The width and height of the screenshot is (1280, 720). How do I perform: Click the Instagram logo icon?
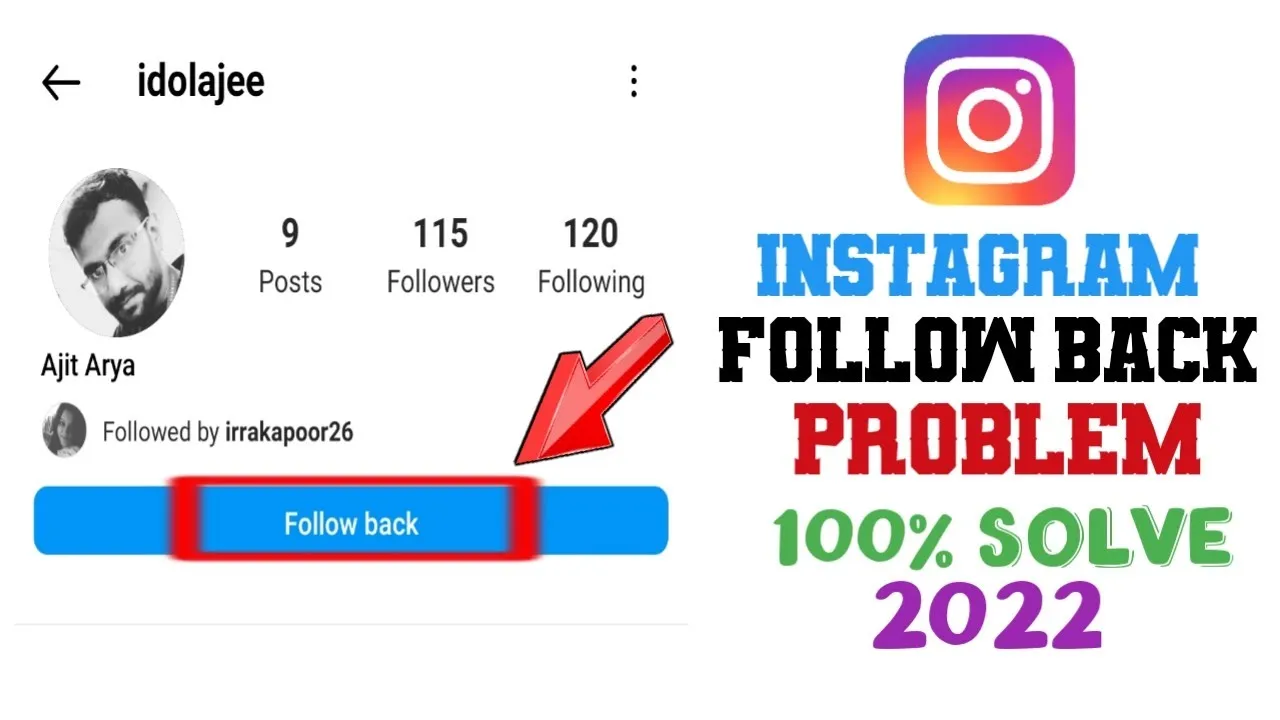pos(989,120)
